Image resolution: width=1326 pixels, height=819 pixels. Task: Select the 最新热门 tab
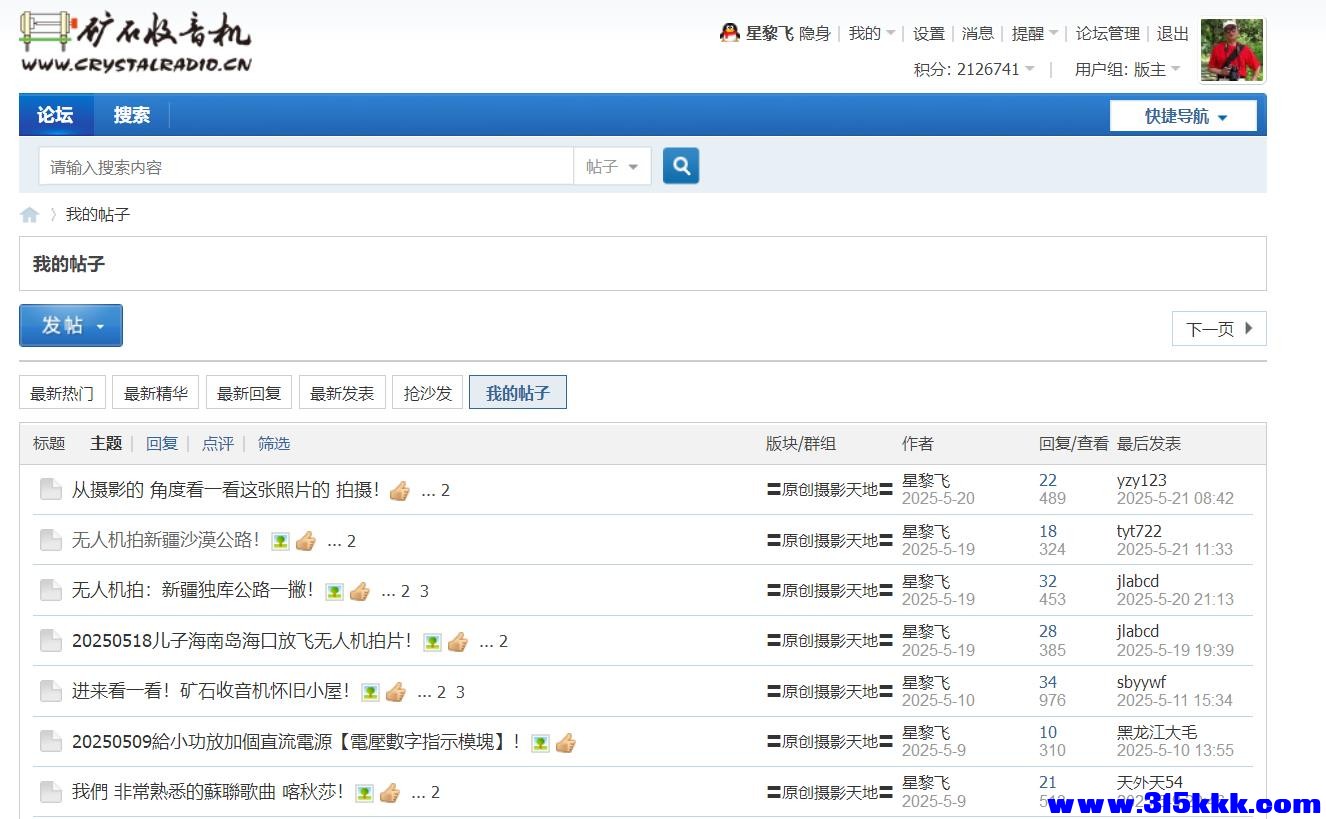click(62, 392)
